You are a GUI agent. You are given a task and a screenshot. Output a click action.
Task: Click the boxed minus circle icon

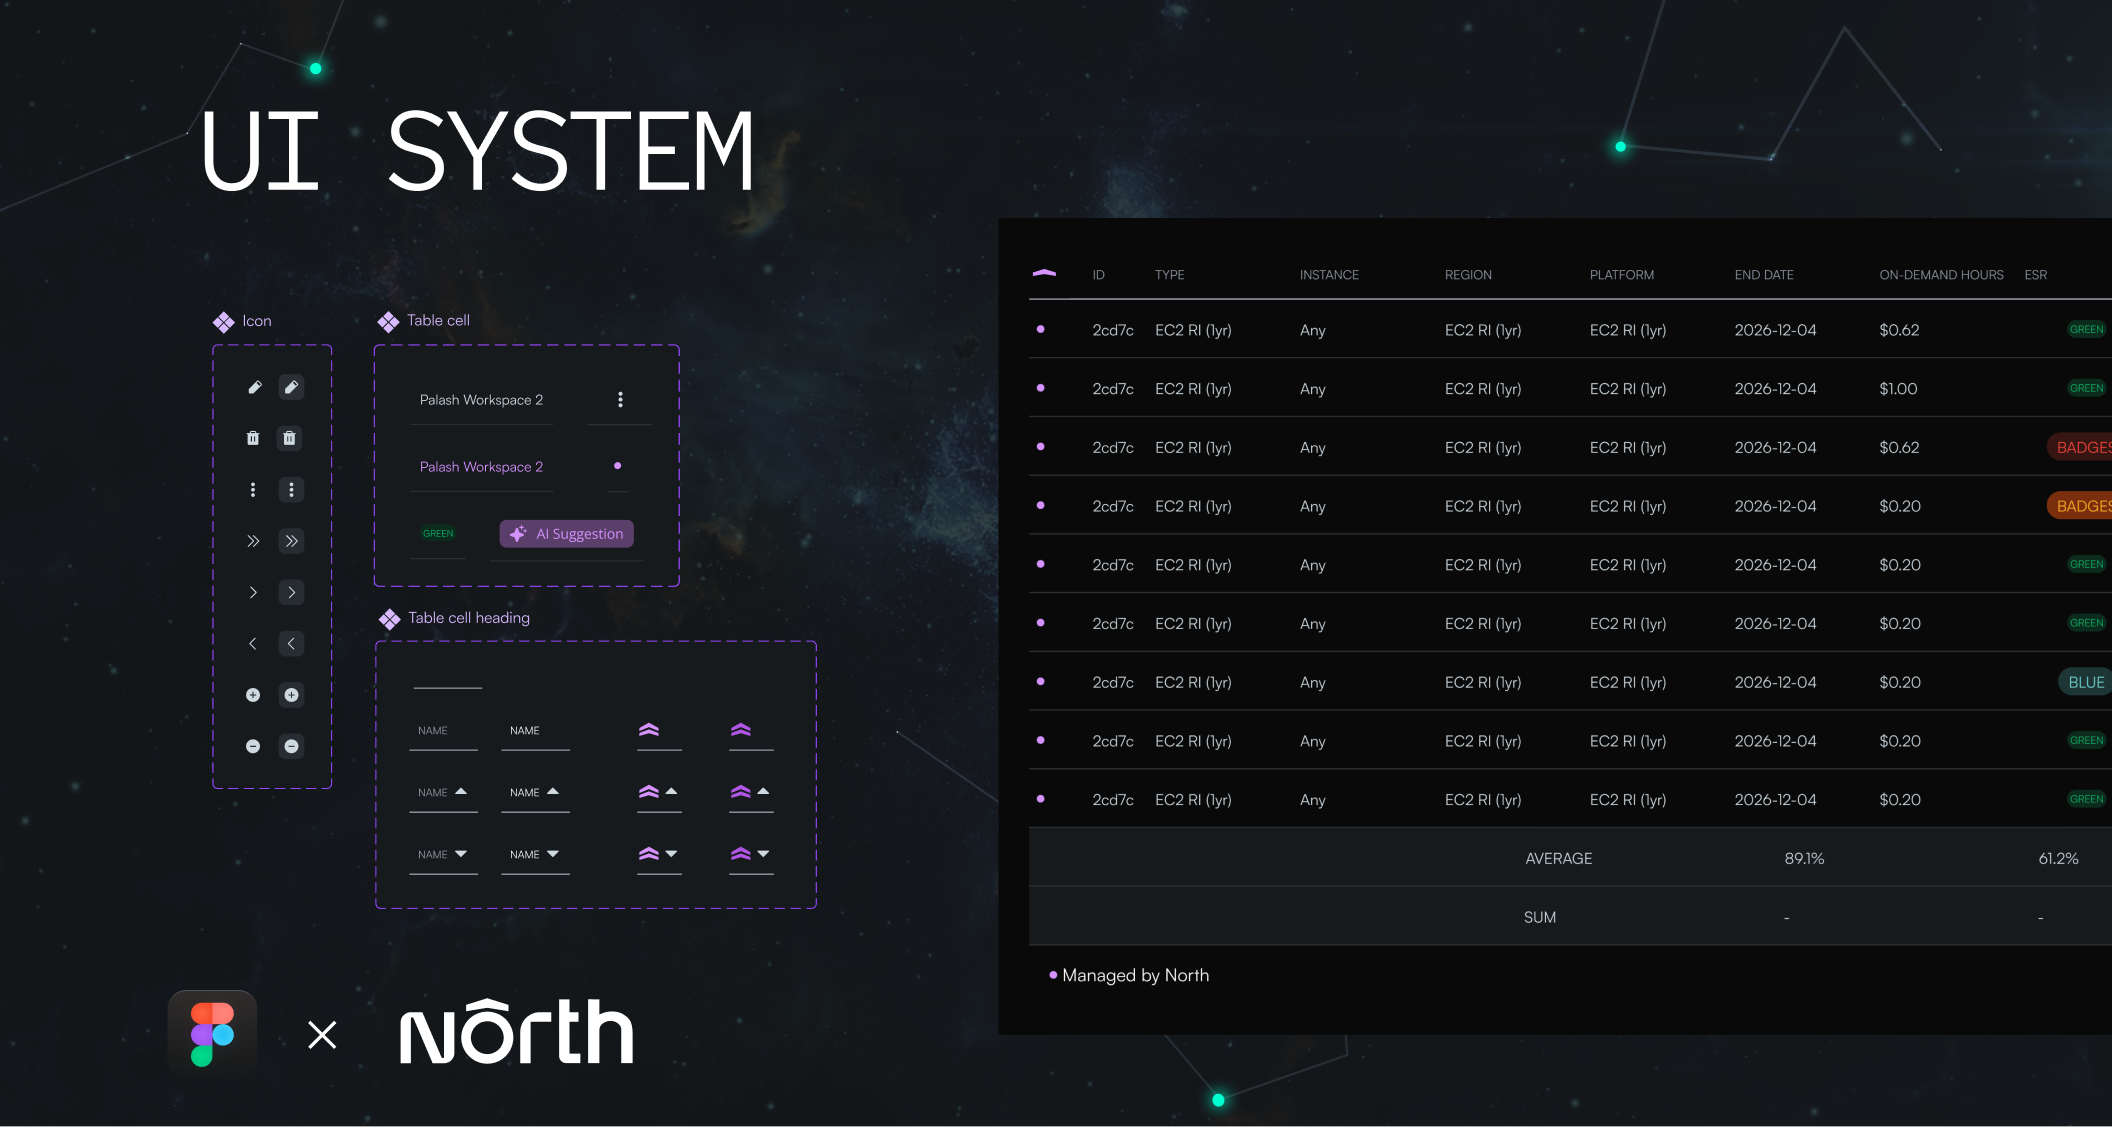[x=291, y=746]
